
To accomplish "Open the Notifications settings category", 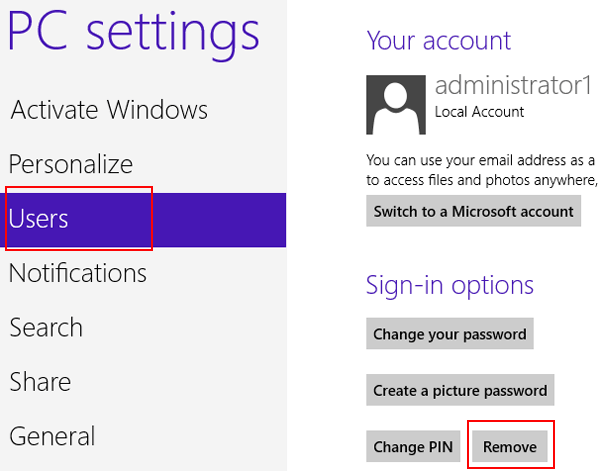I will pyautogui.click(x=78, y=273).
